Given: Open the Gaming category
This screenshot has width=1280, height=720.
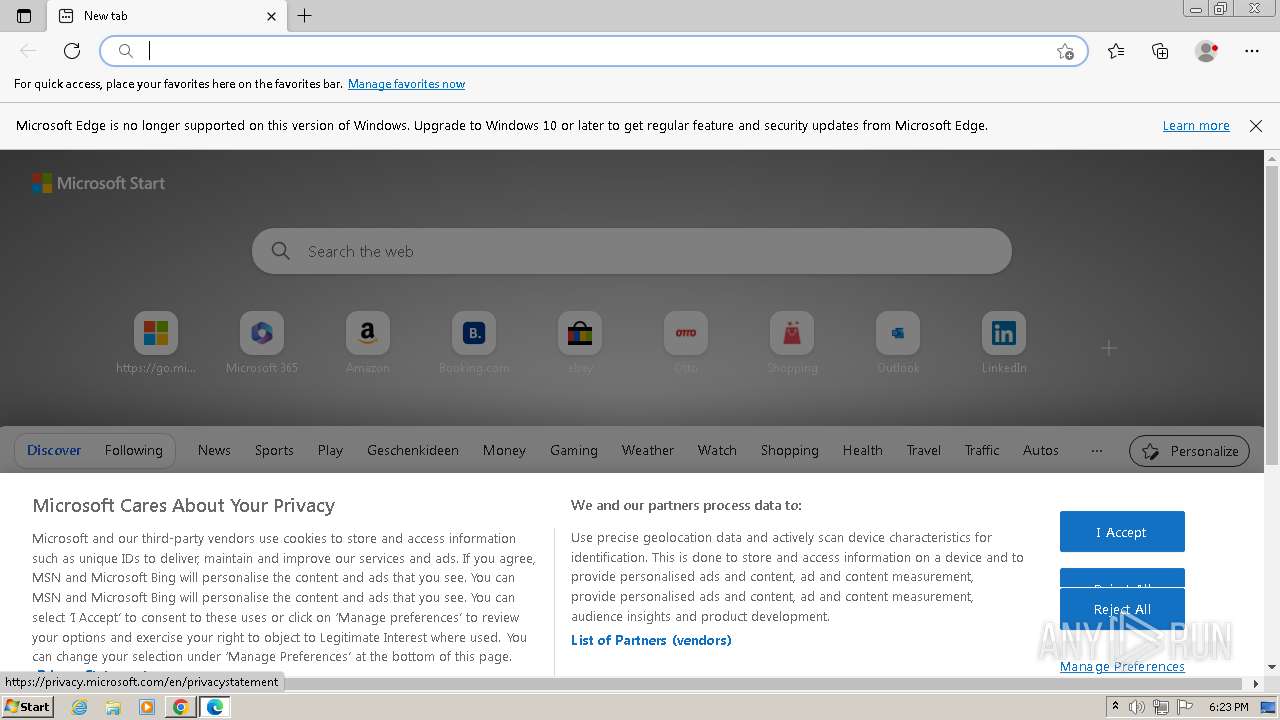Looking at the screenshot, I should (x=574, y=450).
